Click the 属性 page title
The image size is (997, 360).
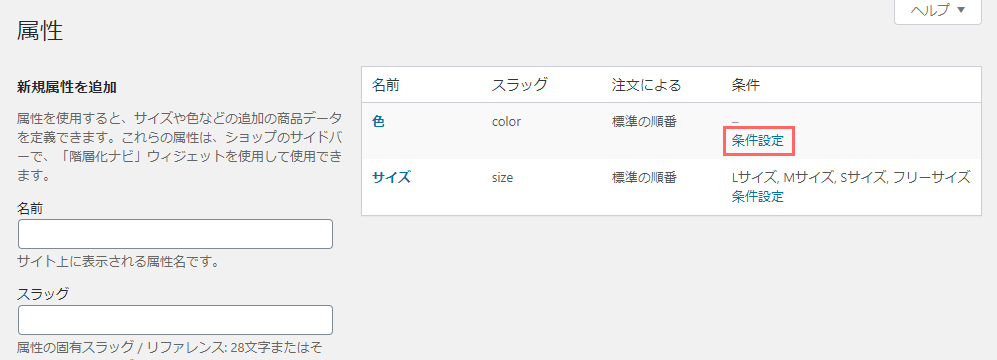40,31
